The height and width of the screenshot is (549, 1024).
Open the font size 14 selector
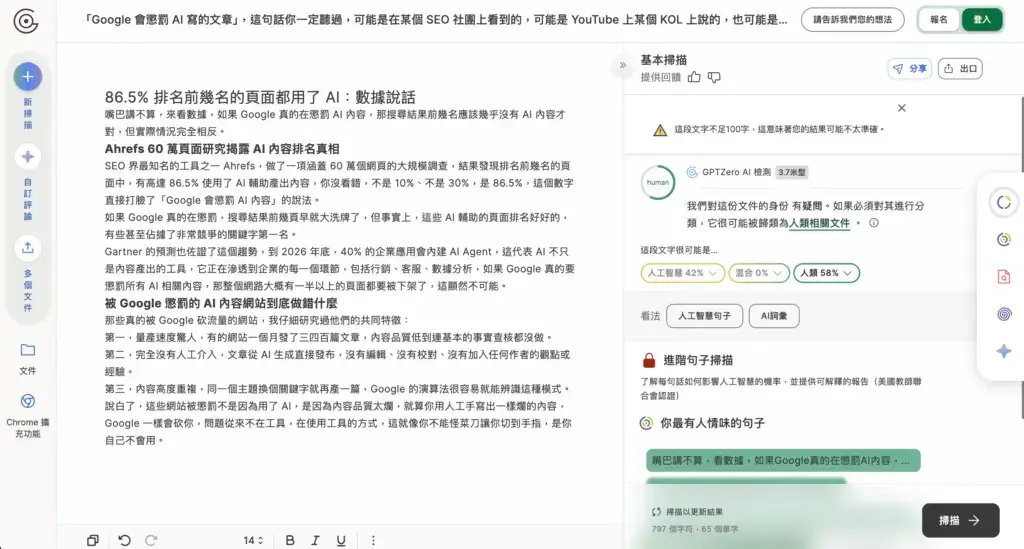[252, 540]
